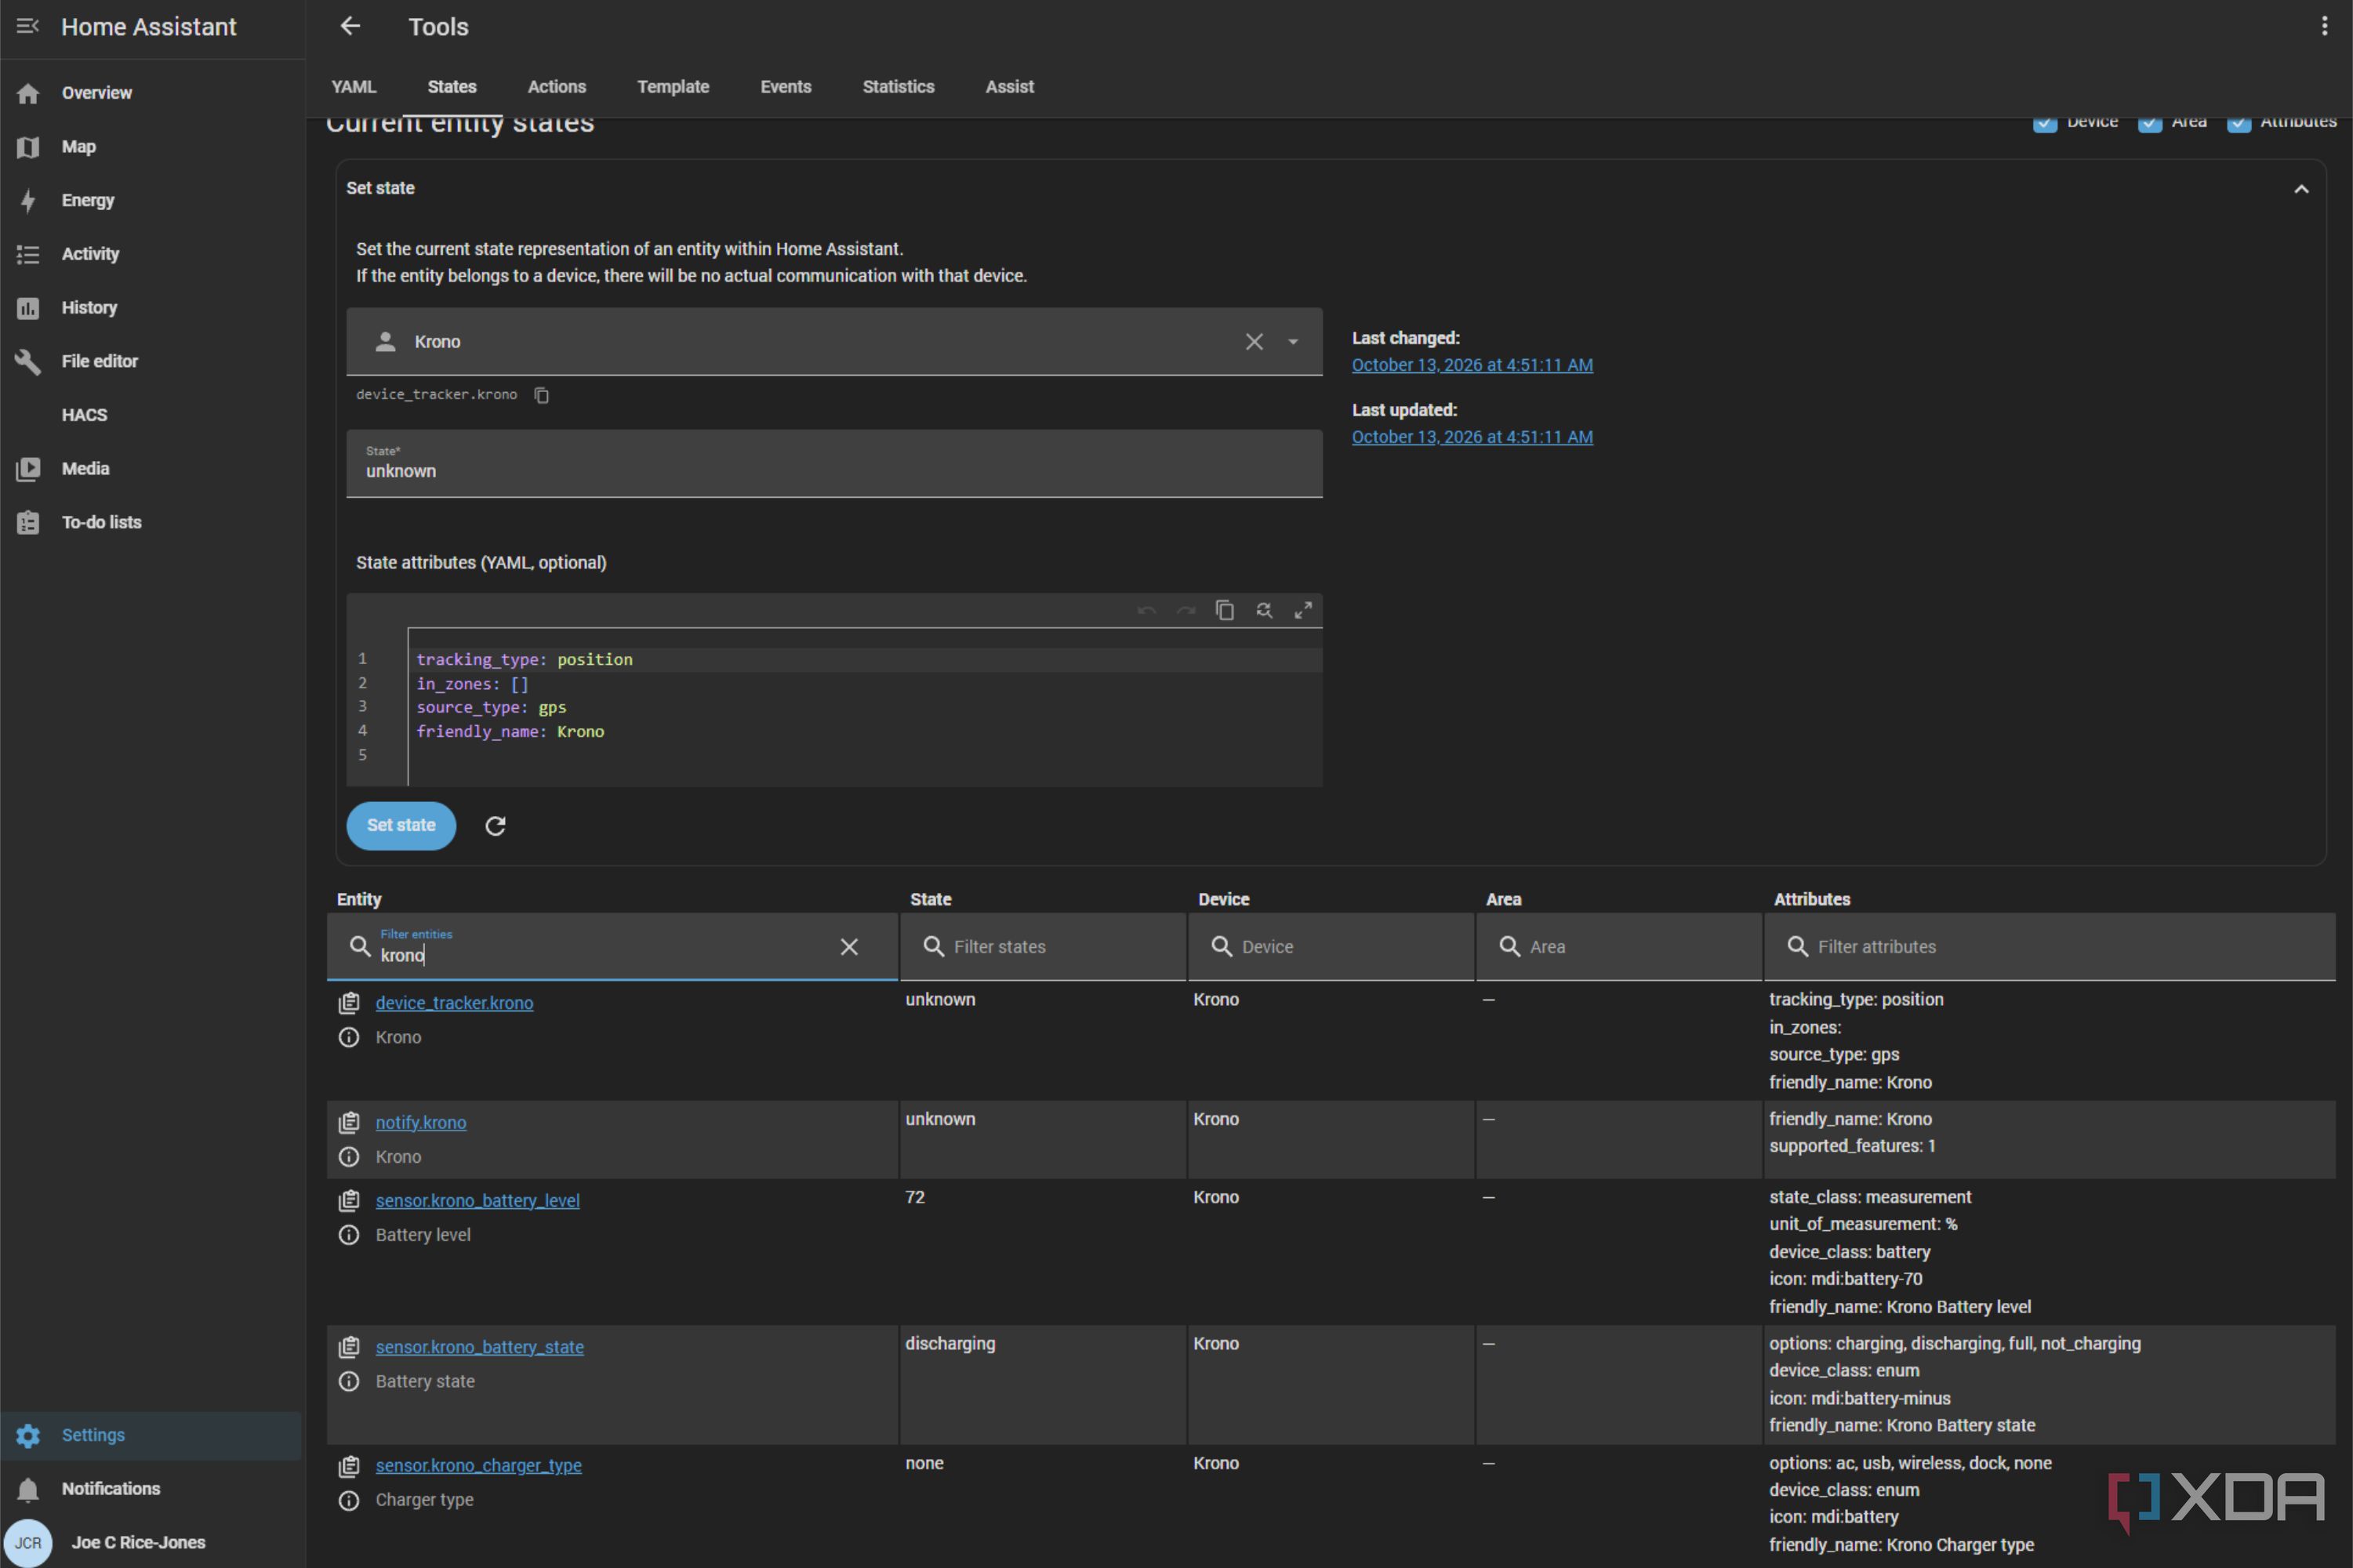Show info for device_tracker.krono entity
2353x1568 pixels.
click(x=349, y=1038)
